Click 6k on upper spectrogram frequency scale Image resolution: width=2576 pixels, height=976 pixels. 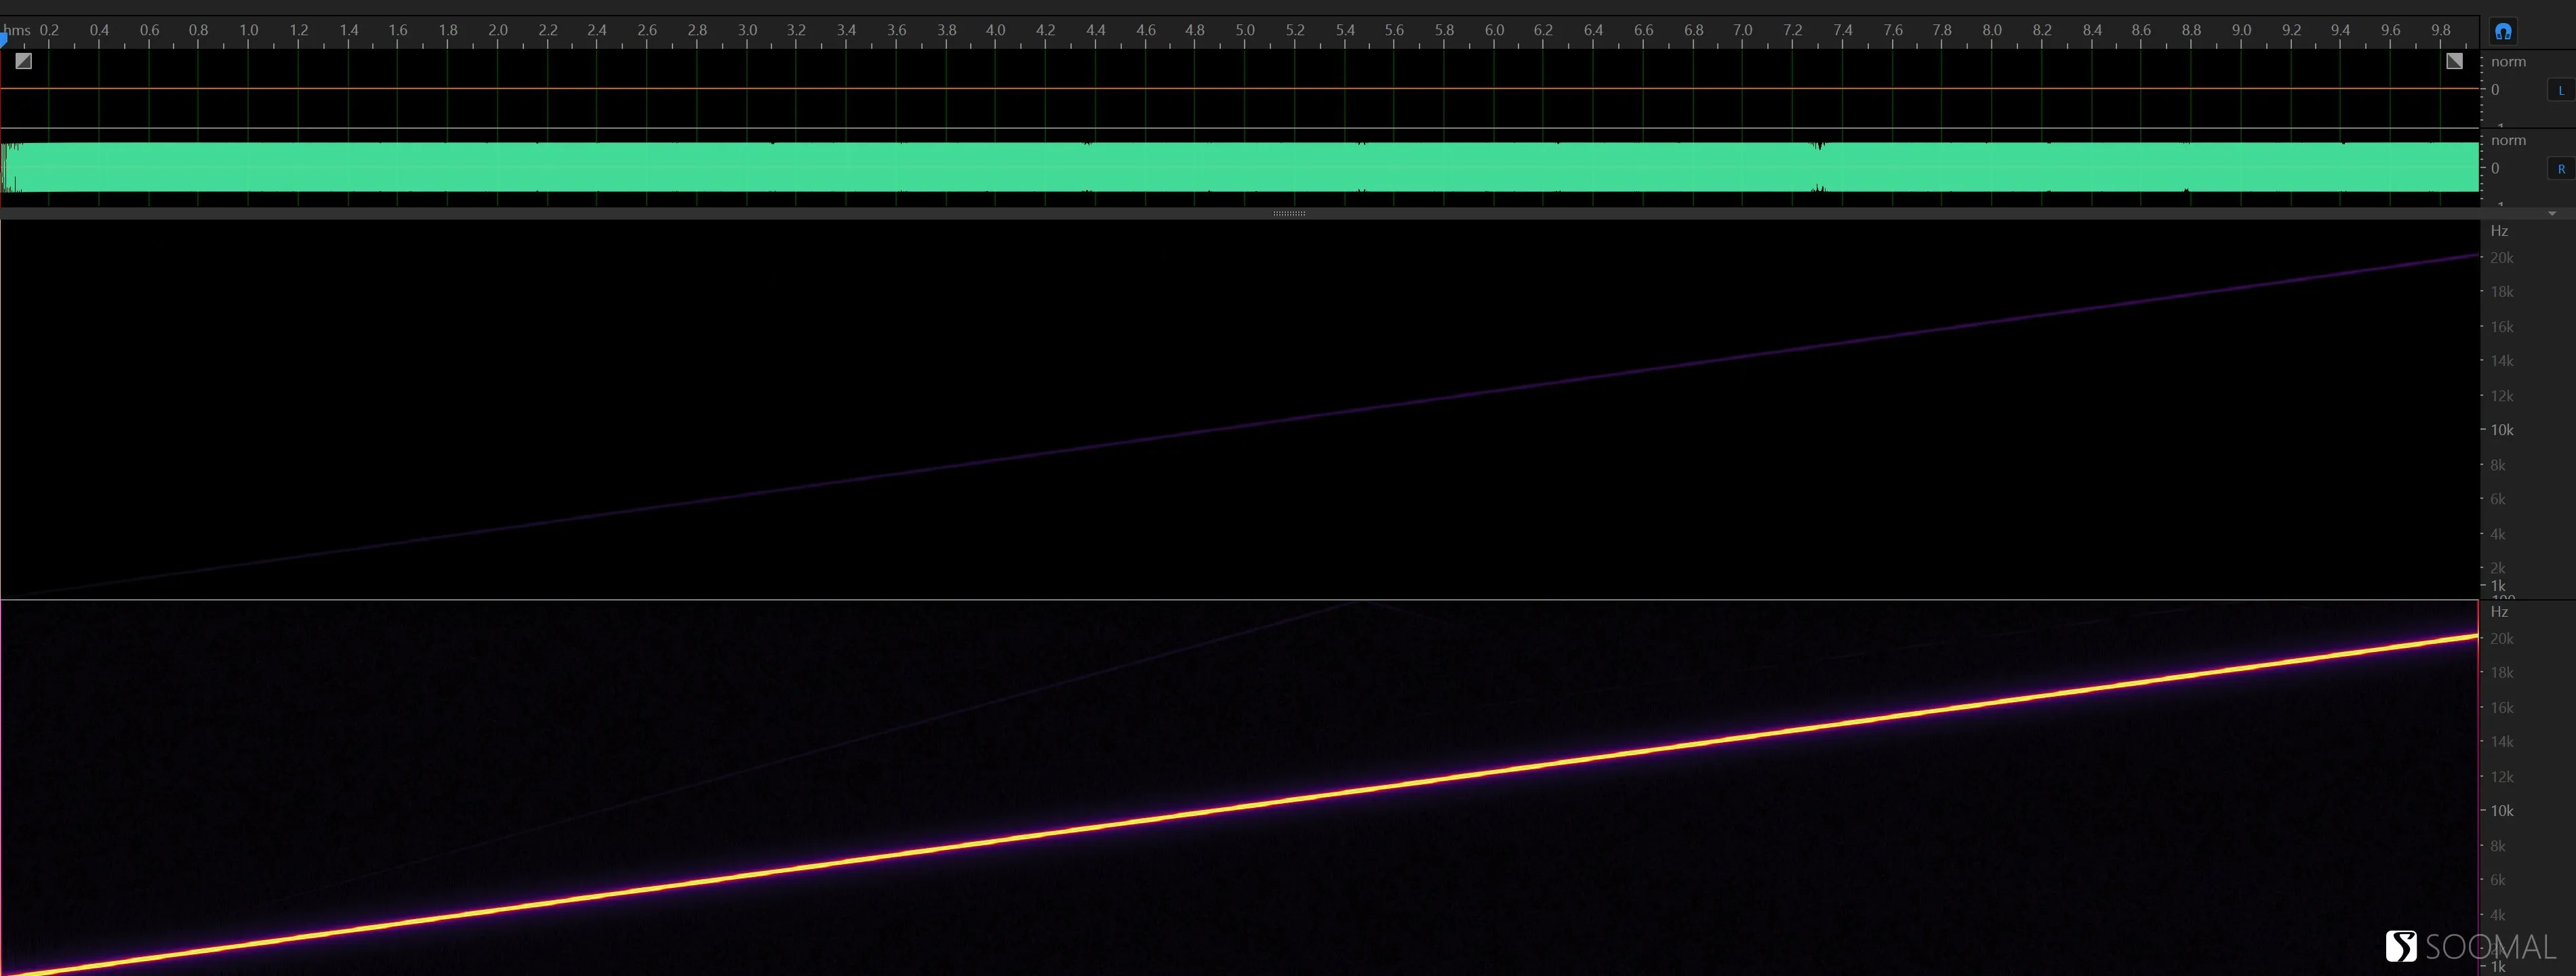pyautogui.click(x=2498, y=499)
